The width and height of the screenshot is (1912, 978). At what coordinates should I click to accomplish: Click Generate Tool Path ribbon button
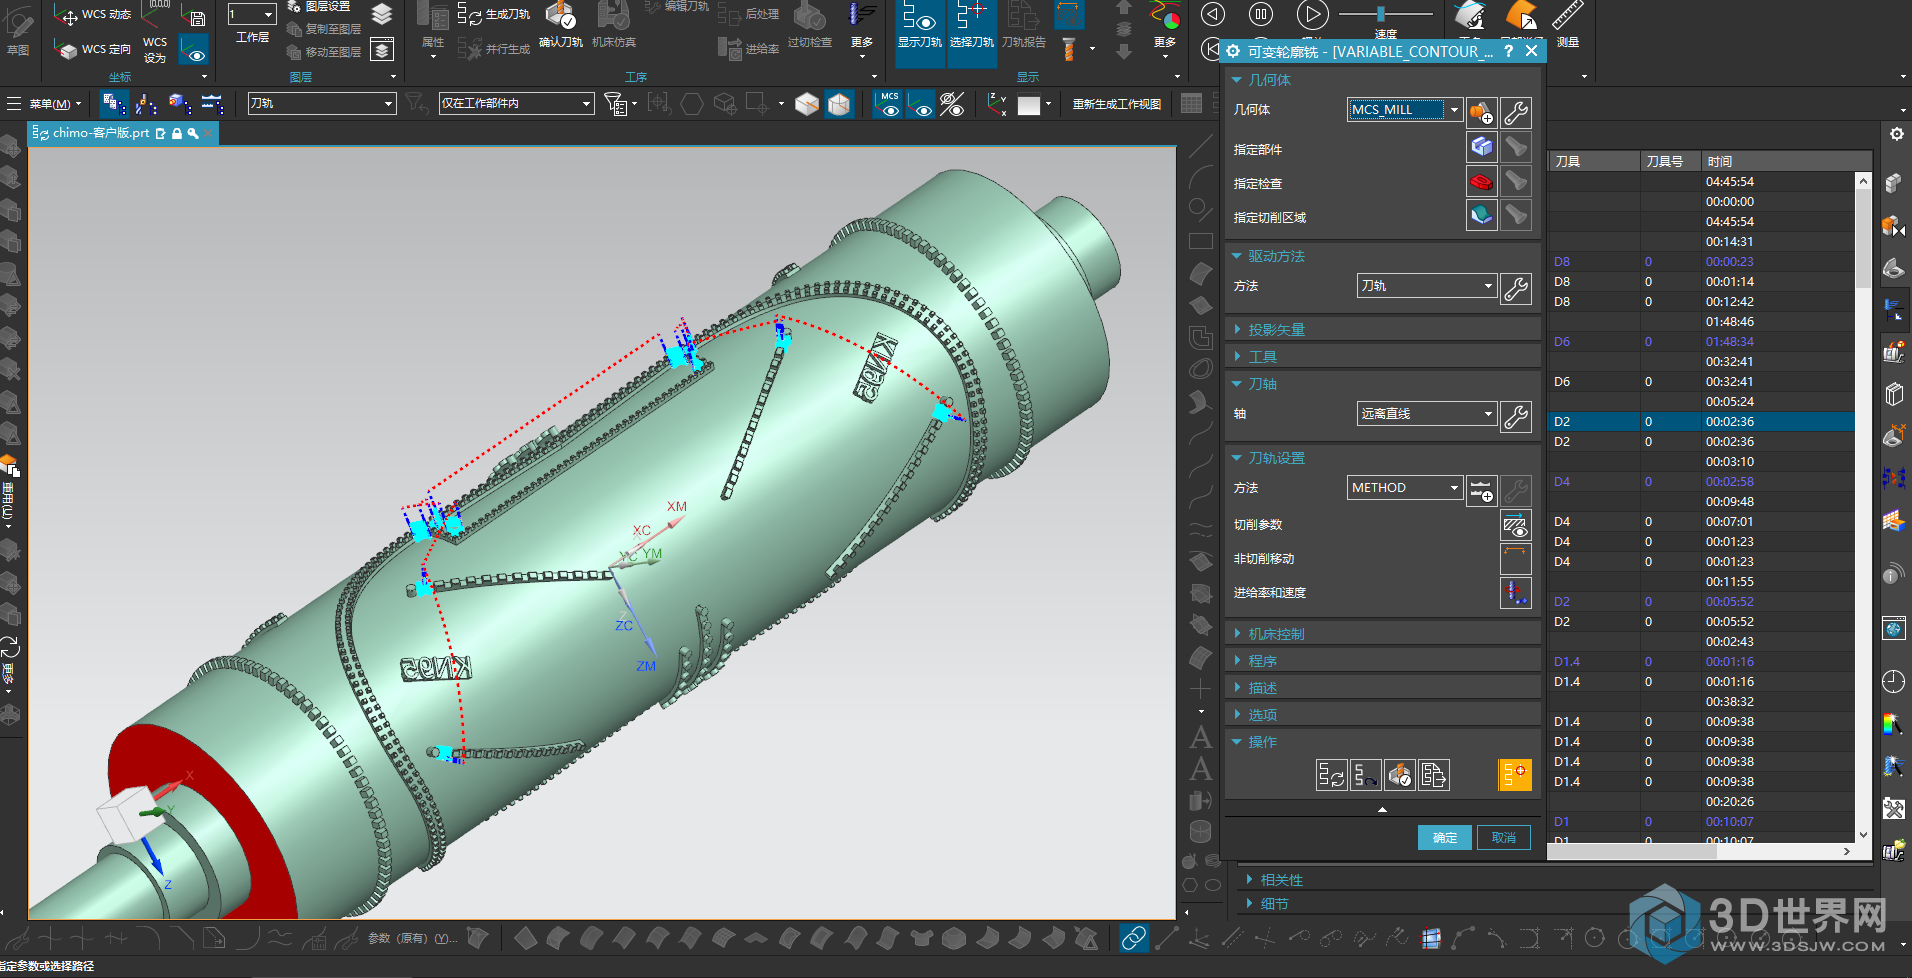496,15
